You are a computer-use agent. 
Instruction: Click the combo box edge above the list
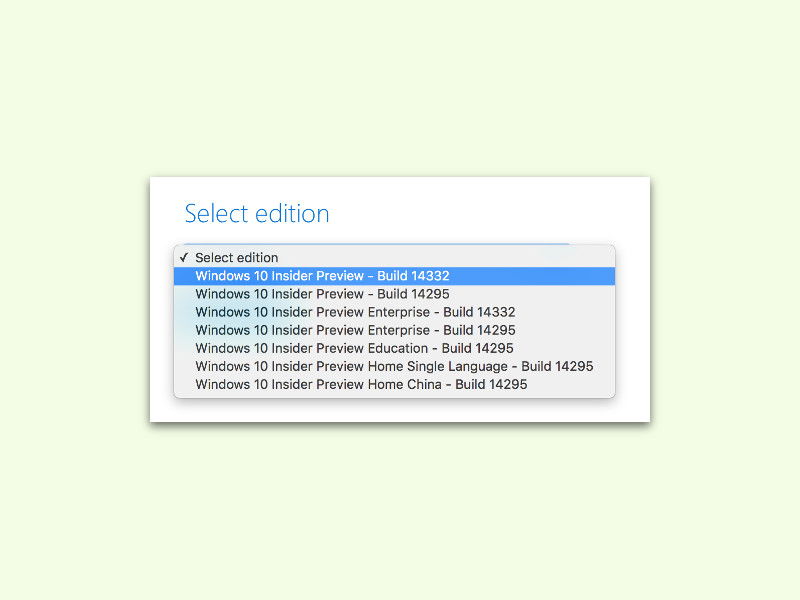pos(377,244)
